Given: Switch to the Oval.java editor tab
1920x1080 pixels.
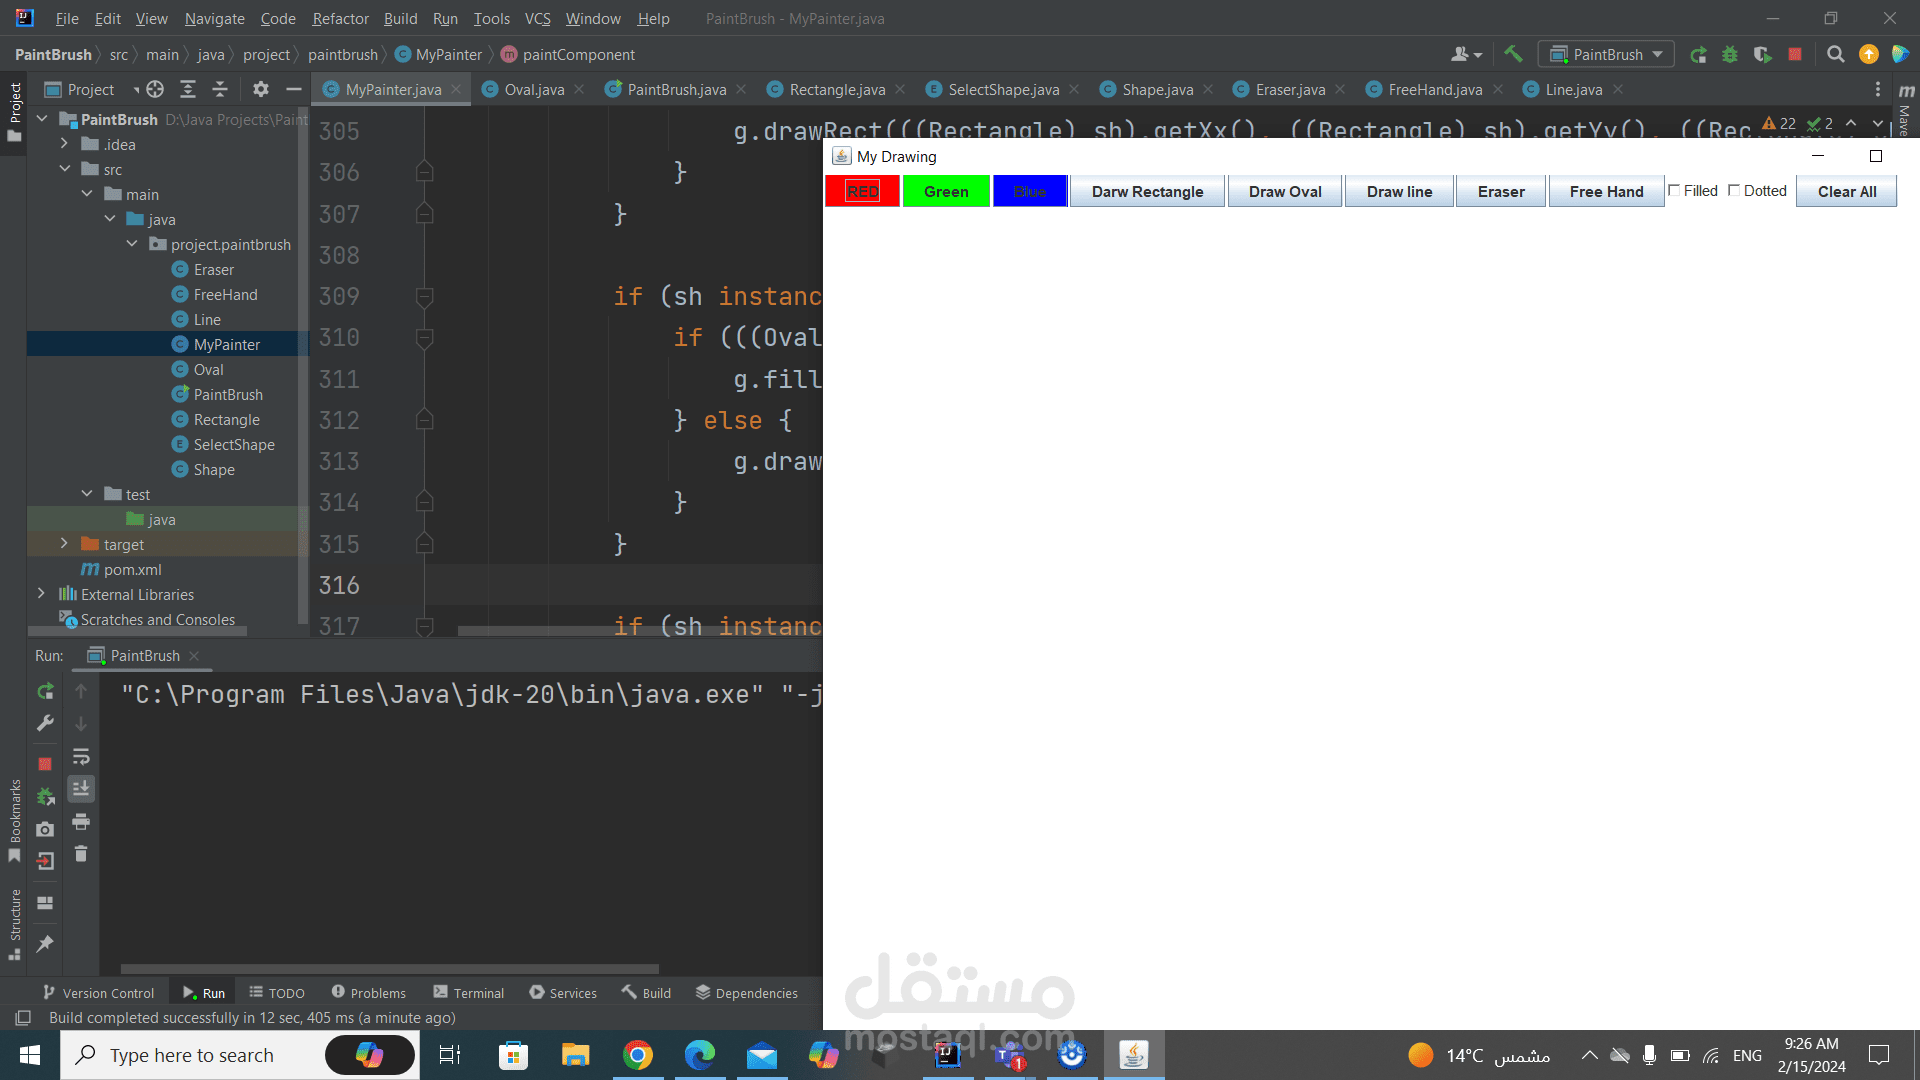Looking at the screenshot, I should point(533,89).
